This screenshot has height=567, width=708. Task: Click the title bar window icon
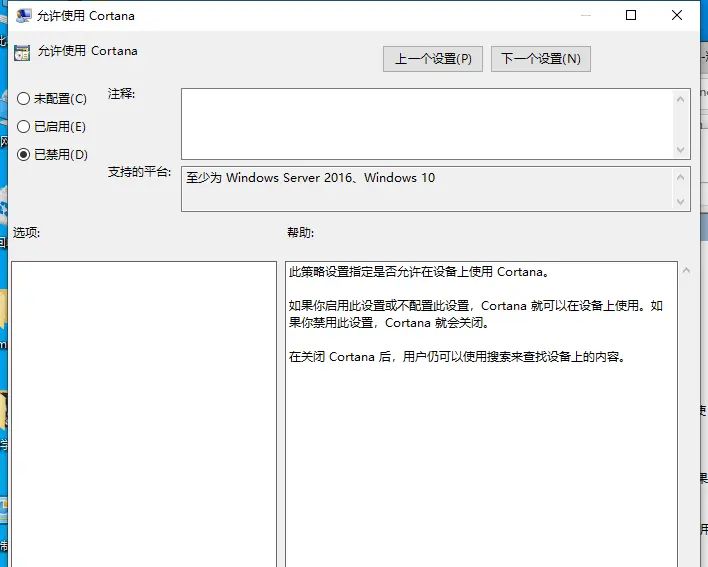23,16
